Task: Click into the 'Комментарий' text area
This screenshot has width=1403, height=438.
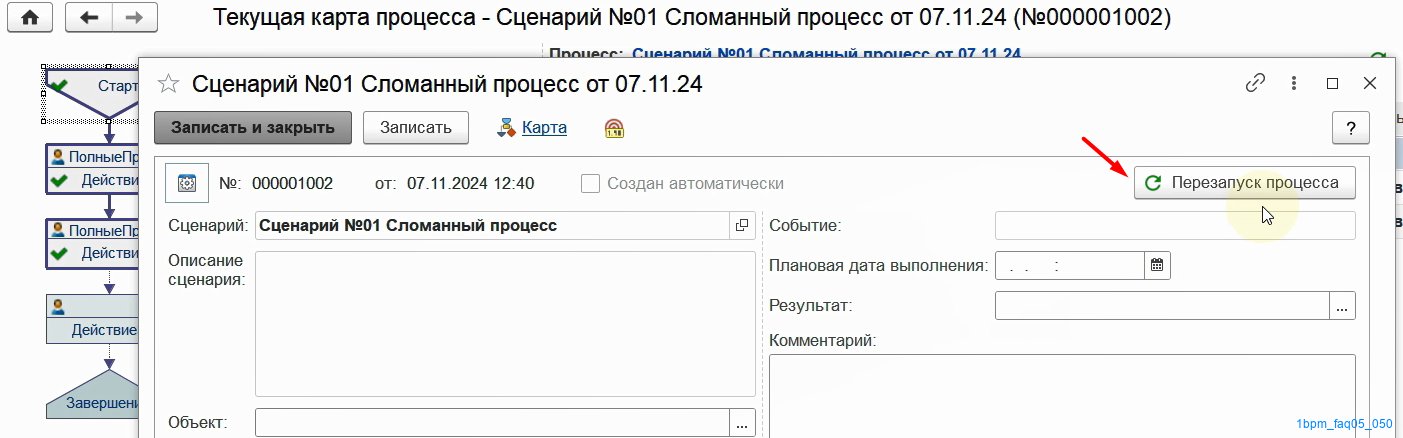Action: [x=1062, y=395]
